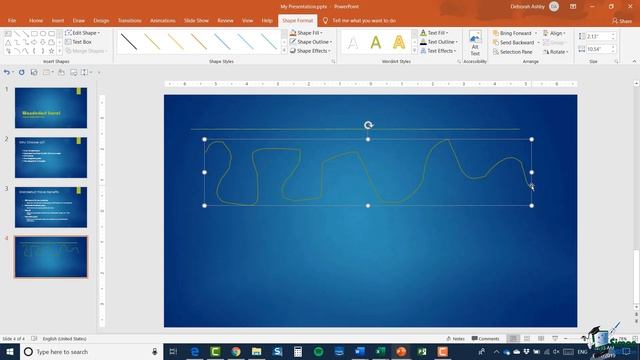
Task: Collapse the ribbon
Action: point(634,62)
